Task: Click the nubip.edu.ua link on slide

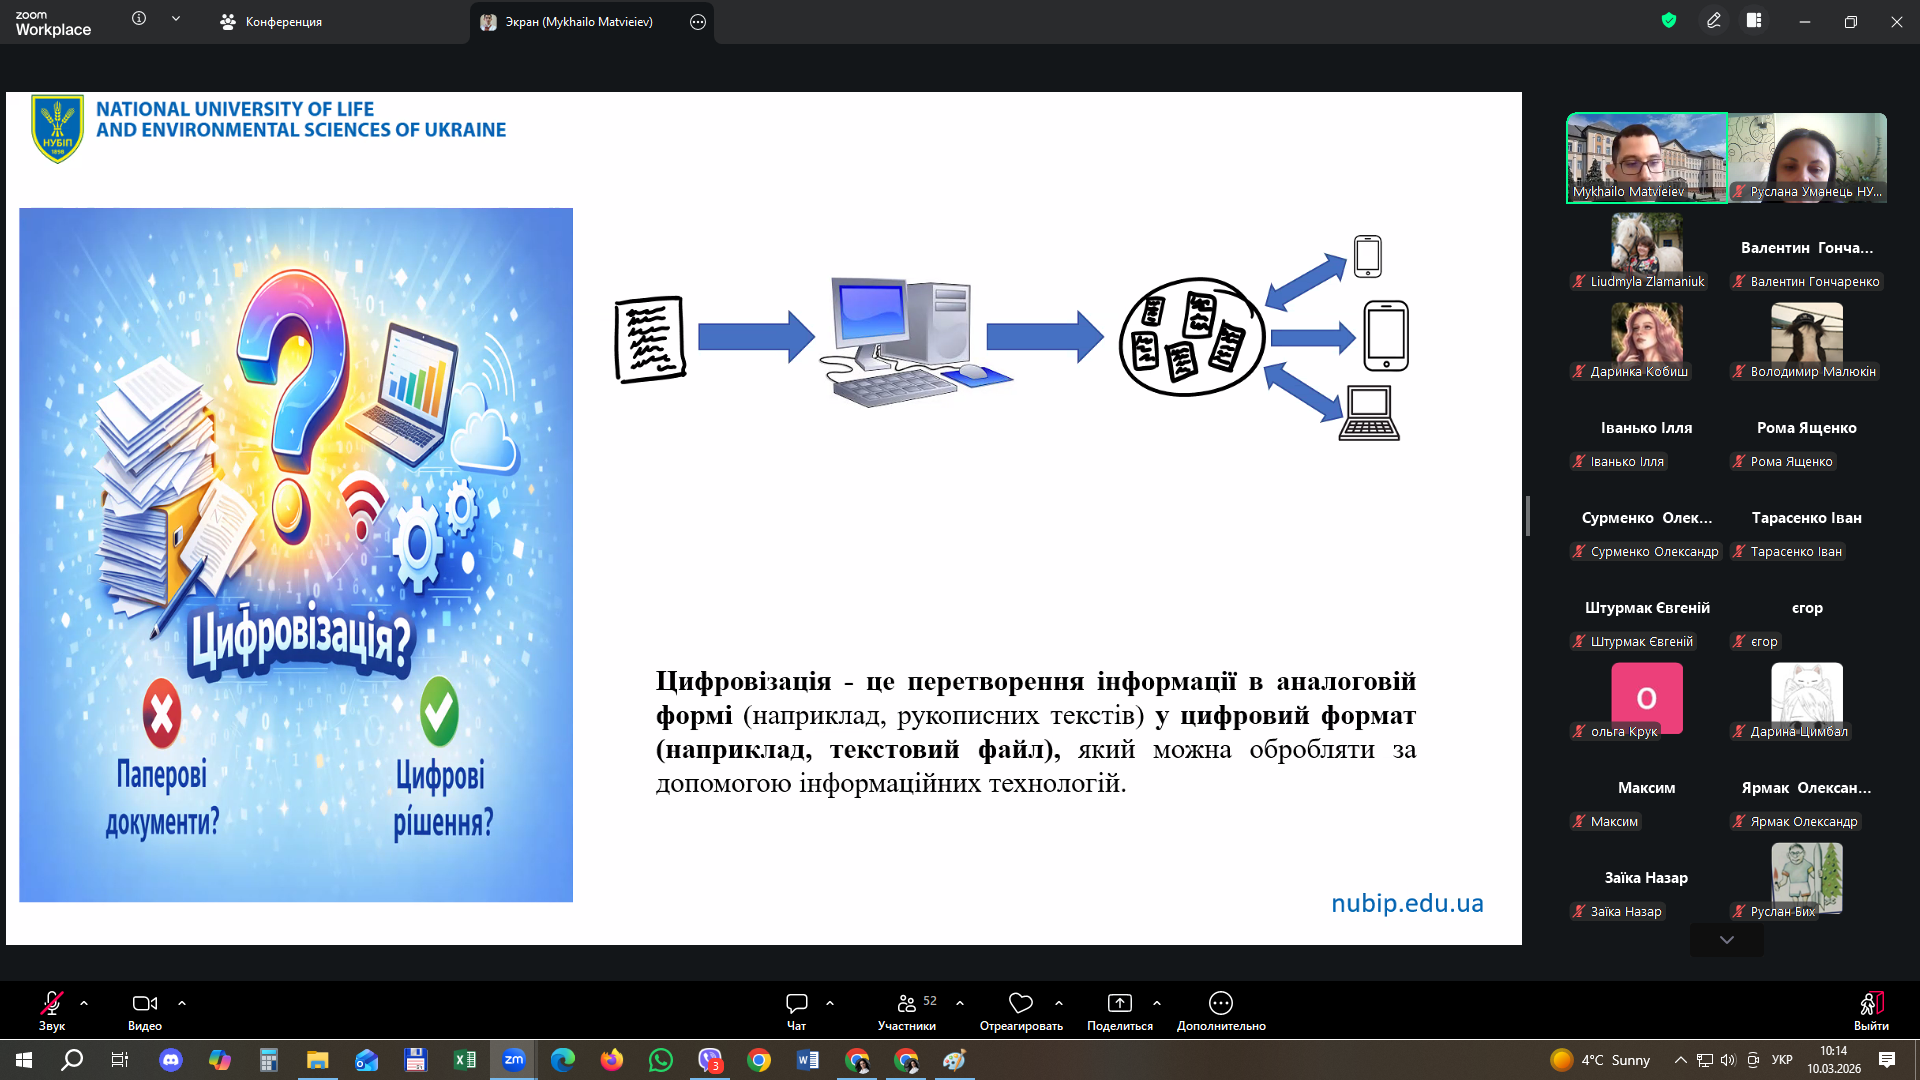Action: coord(1406,903)
